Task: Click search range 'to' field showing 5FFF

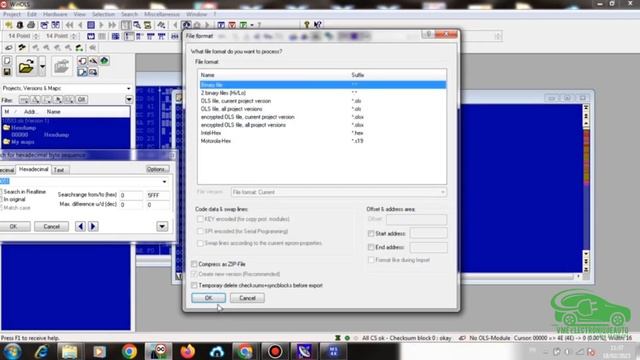Action: [x=158, y=195]
